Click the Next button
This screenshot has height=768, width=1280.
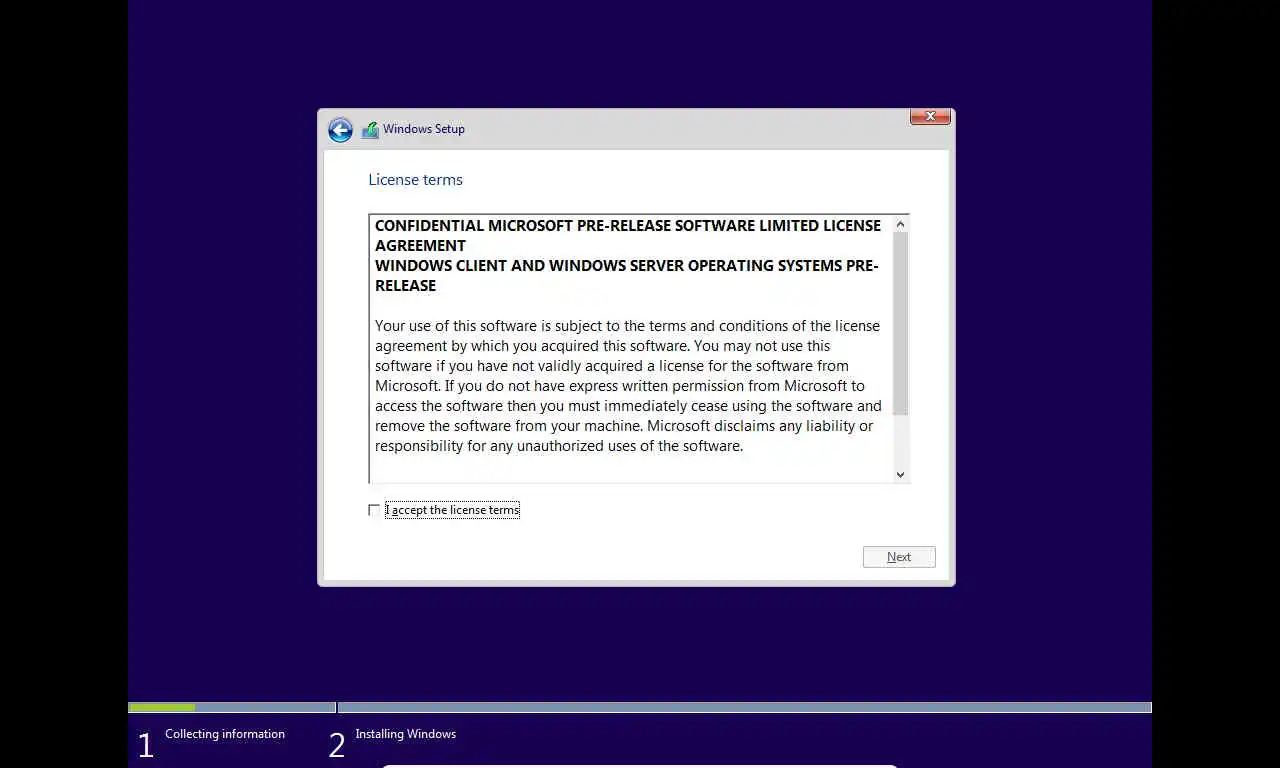tap(899, 557)
